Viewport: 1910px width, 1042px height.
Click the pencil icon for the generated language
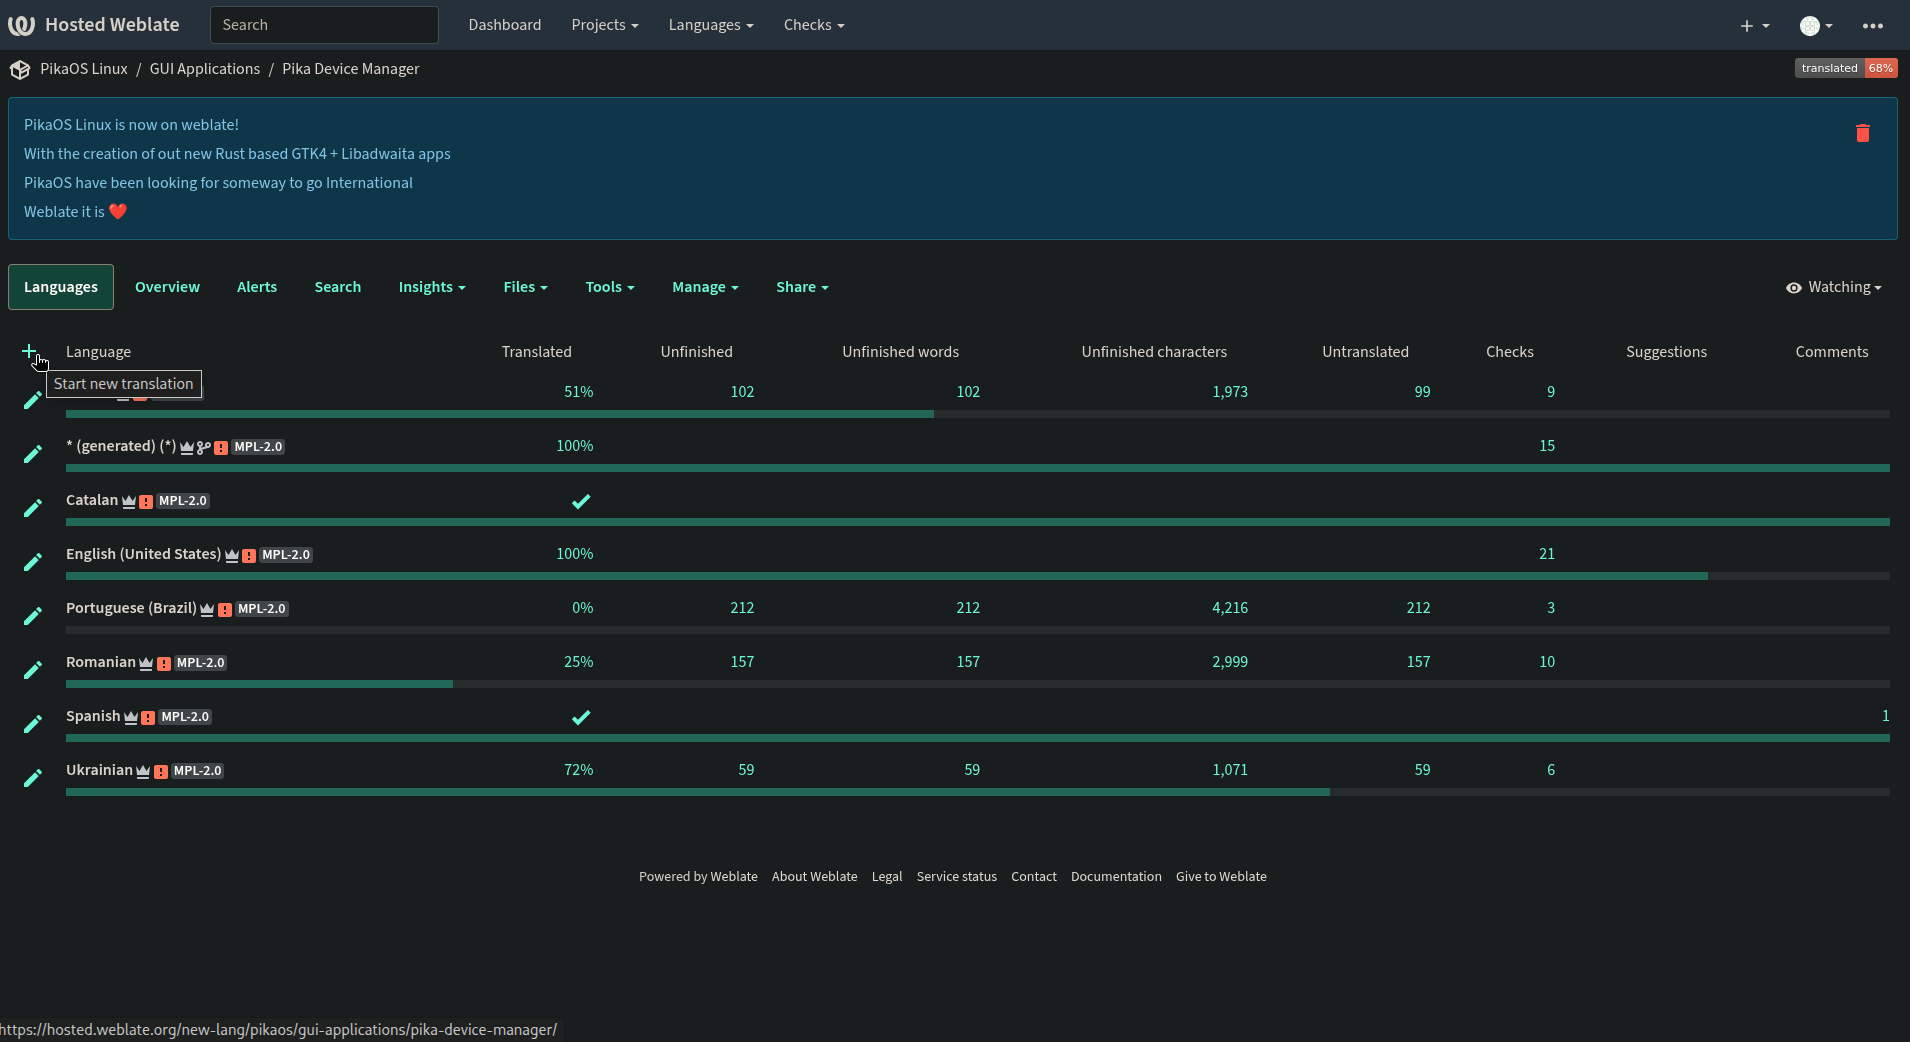pyautogui.click(x=33, y=454)
